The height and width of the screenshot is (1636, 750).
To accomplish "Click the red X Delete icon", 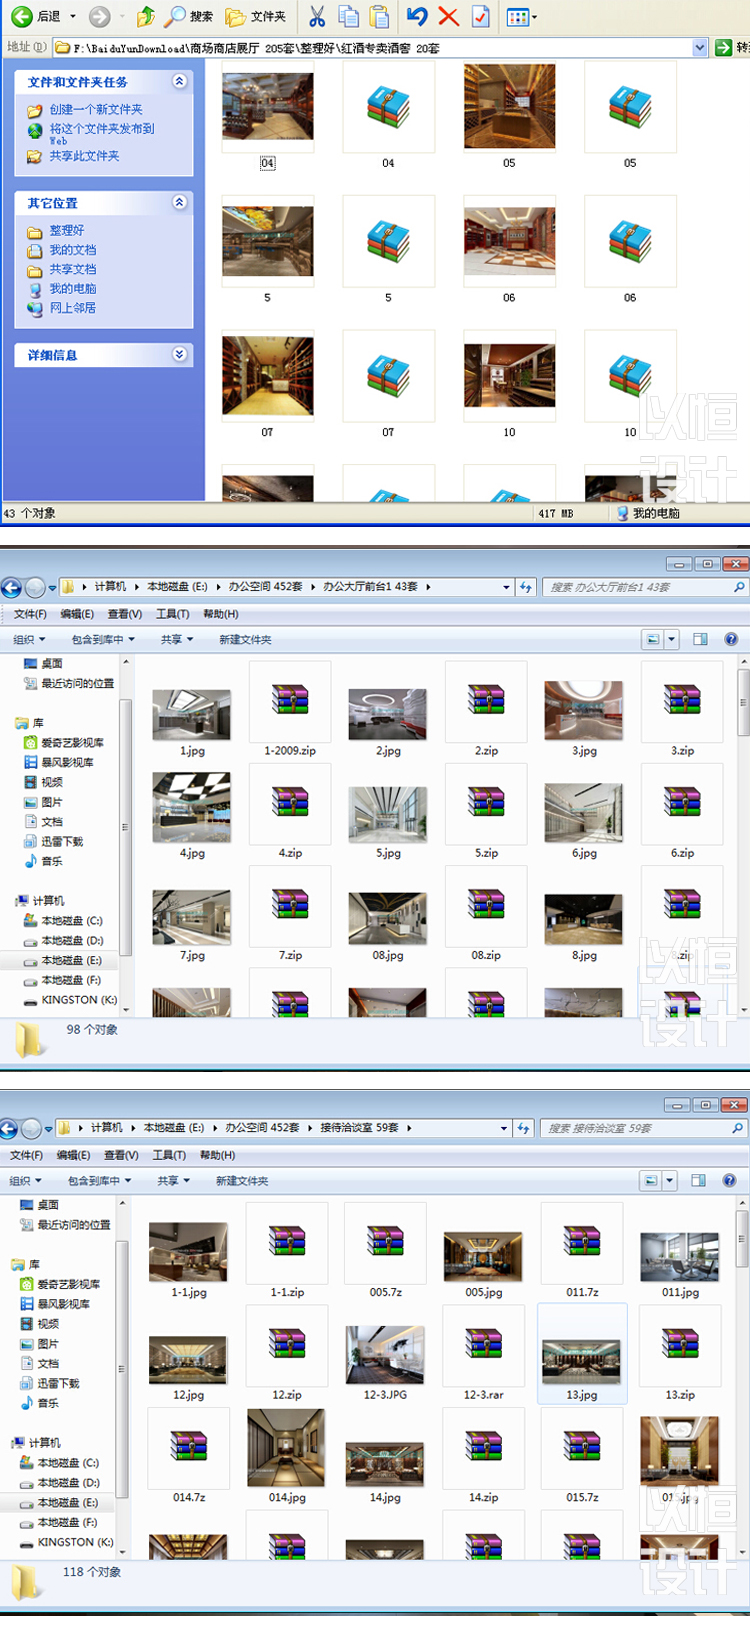I will pos(449,17).
